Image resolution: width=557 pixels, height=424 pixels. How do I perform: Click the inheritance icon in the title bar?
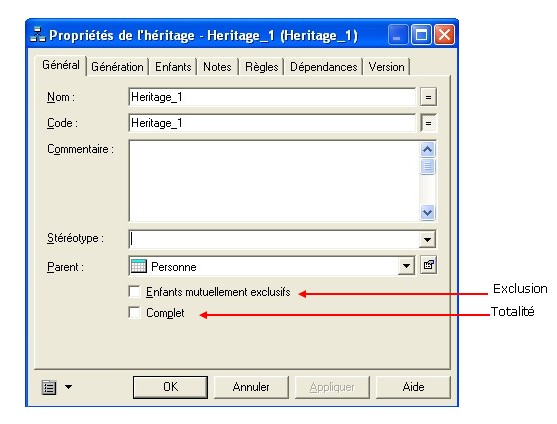pyautogui.click(x=38, y=35)
